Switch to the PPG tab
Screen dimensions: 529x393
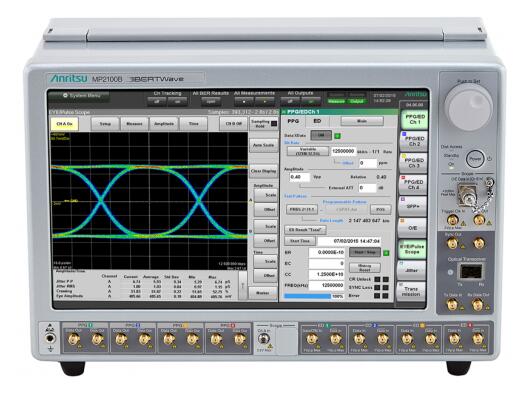[x=293, y=121]
